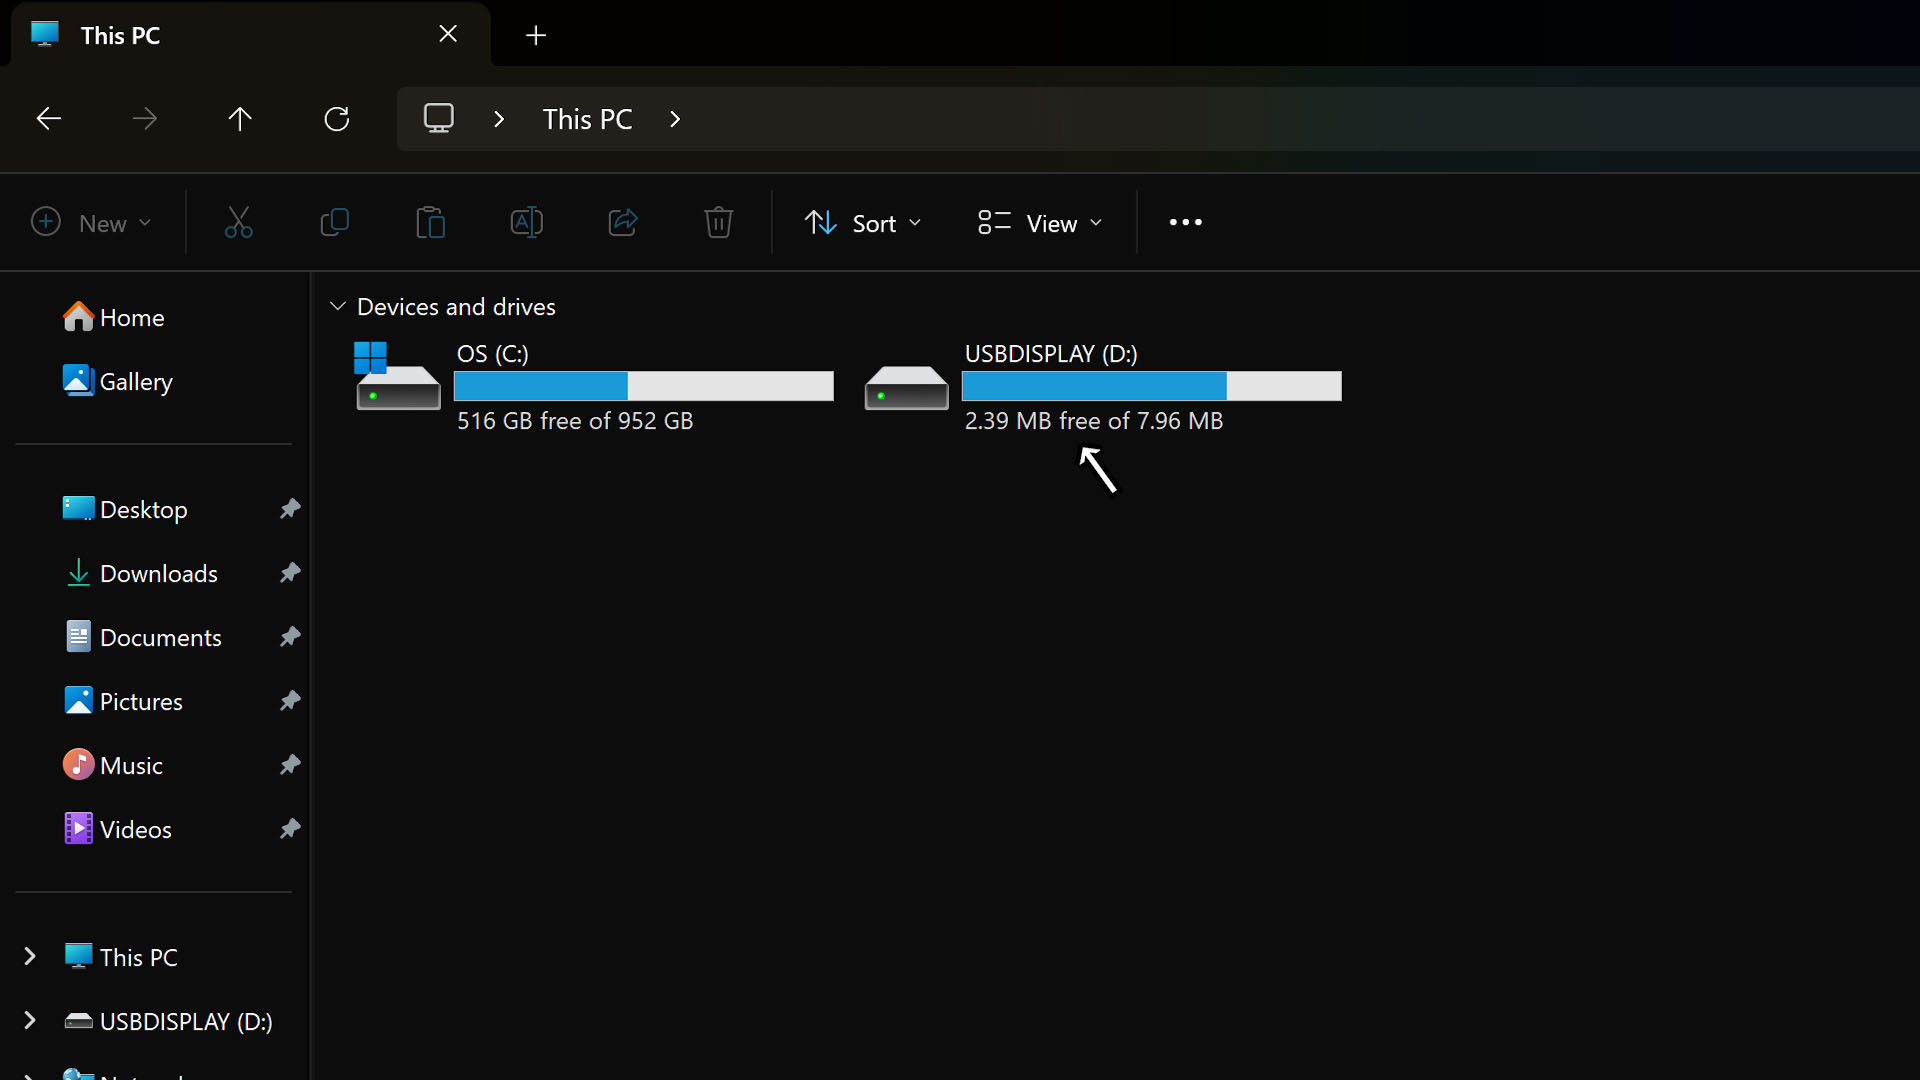Screen dimensions: 1920x1080
Task: Expand USBDISPLAY (D:) in the sidebar tree
Action: click(30, 1021)
